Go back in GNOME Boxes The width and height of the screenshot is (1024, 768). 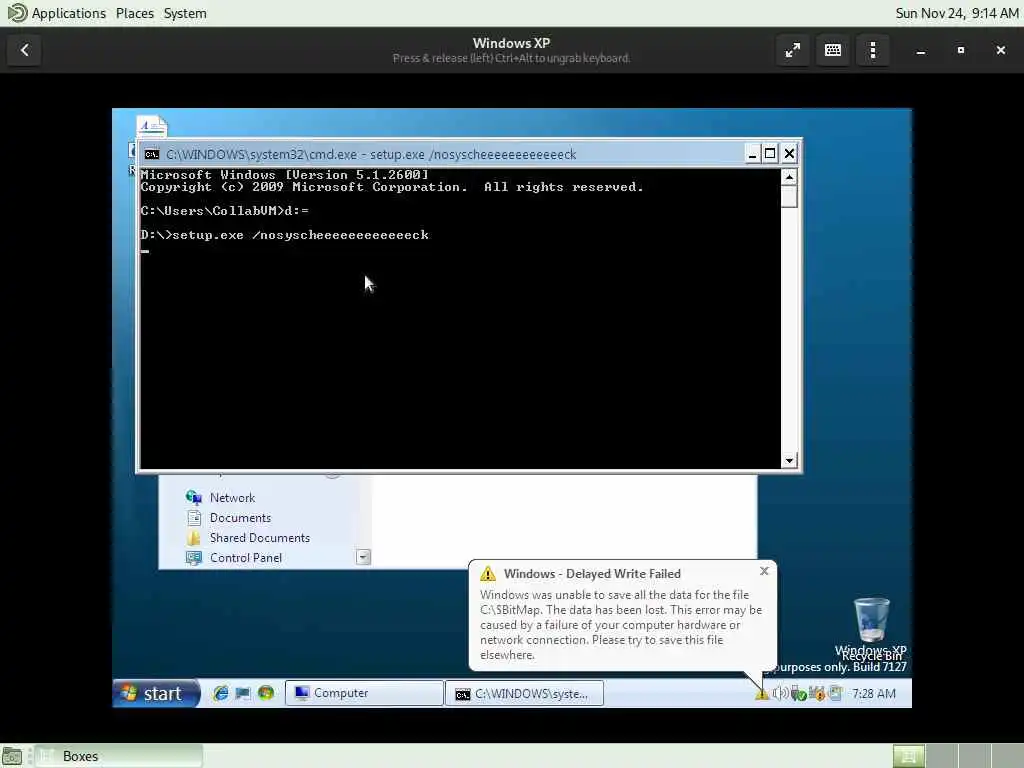pyautogui.click(x=25, y=50)
